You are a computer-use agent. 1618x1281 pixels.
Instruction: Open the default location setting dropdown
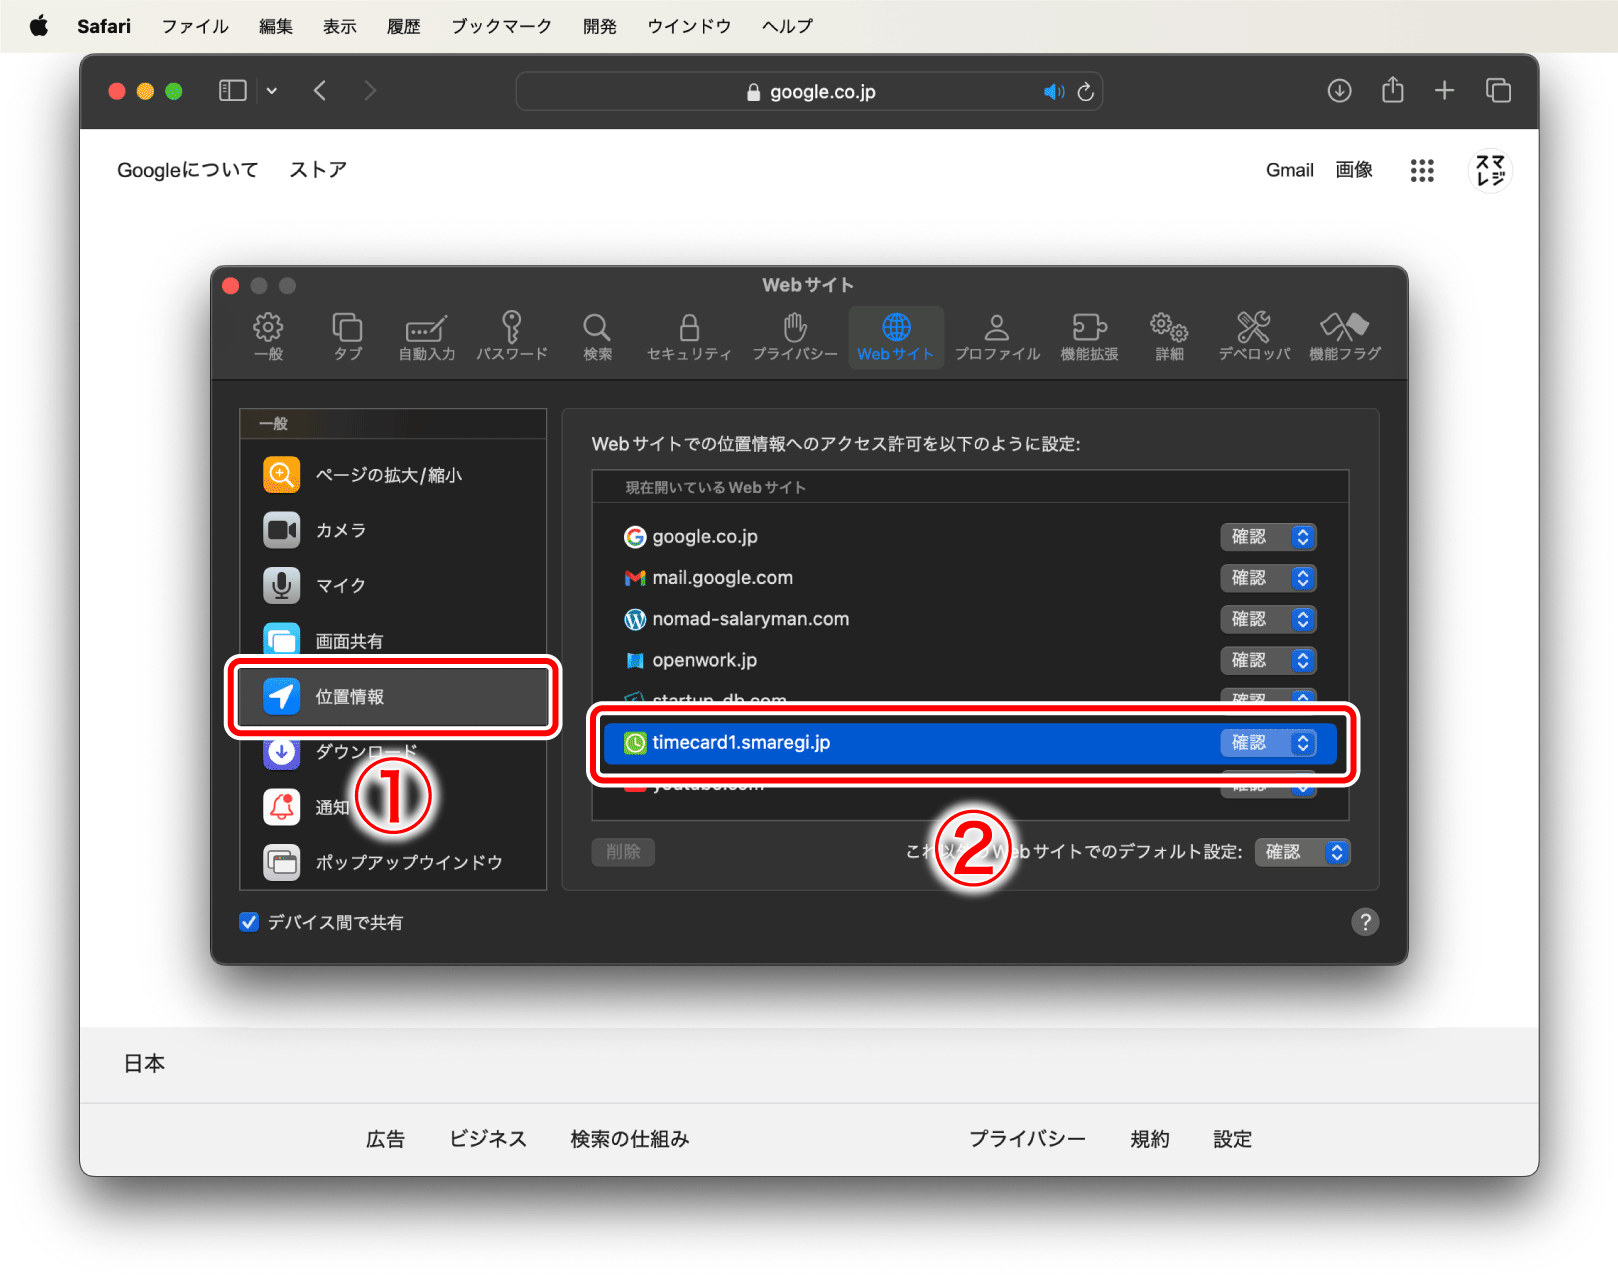[1302, 852]
